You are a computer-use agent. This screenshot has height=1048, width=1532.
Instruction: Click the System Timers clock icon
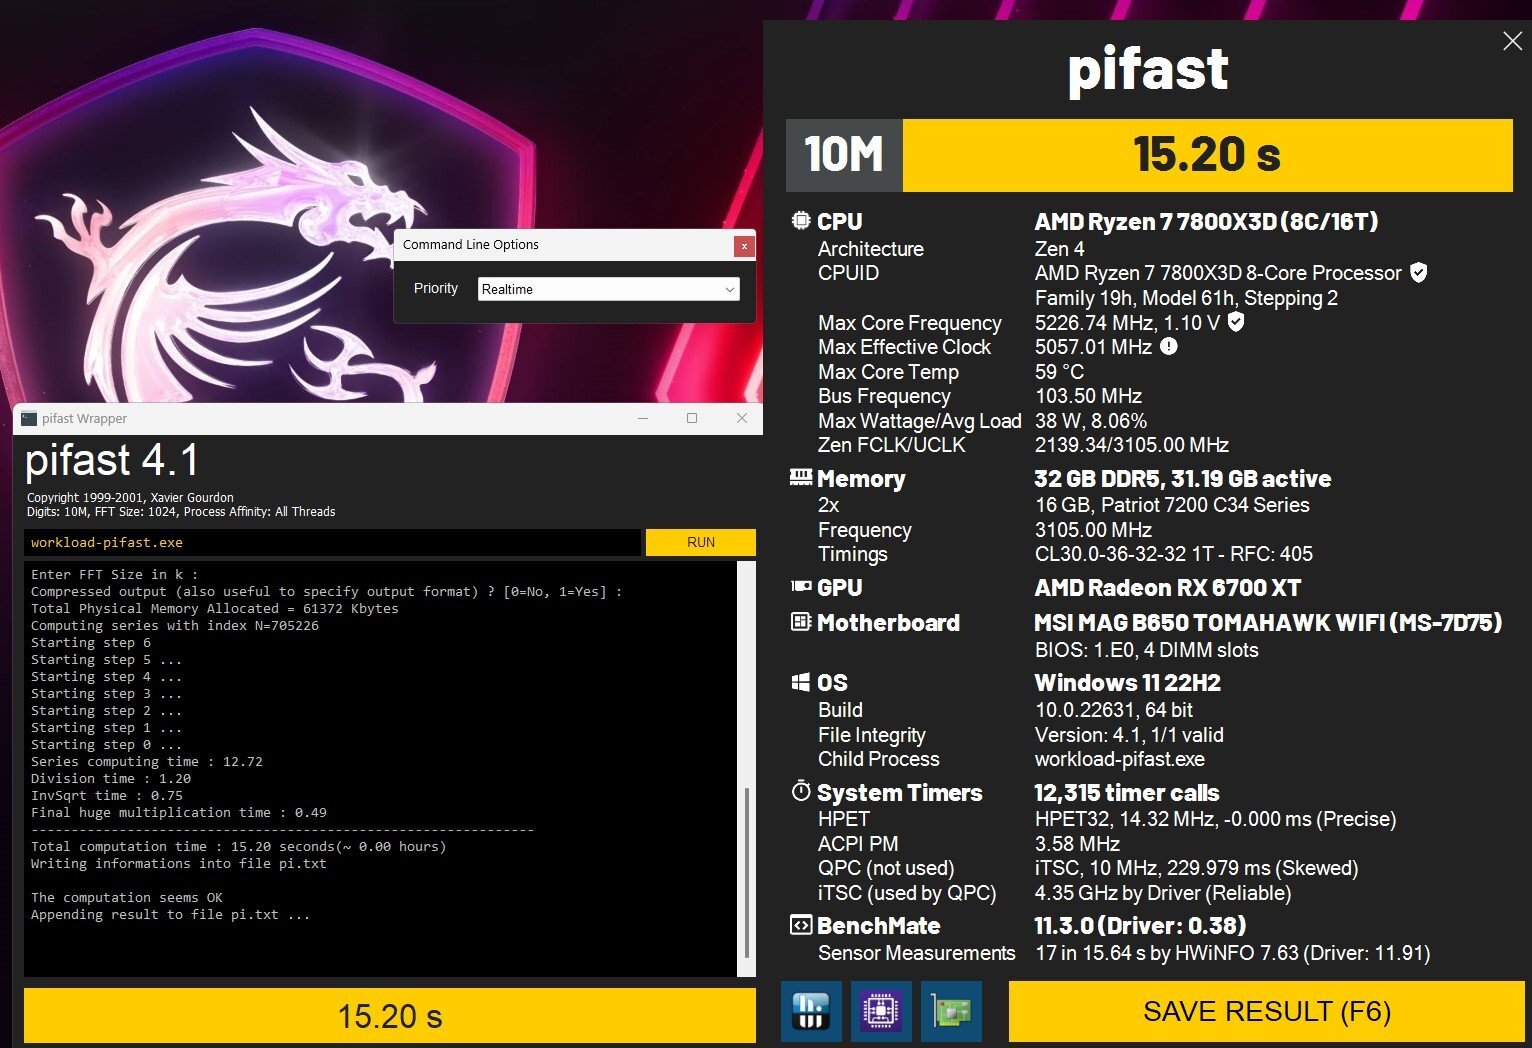coord(801,791)
